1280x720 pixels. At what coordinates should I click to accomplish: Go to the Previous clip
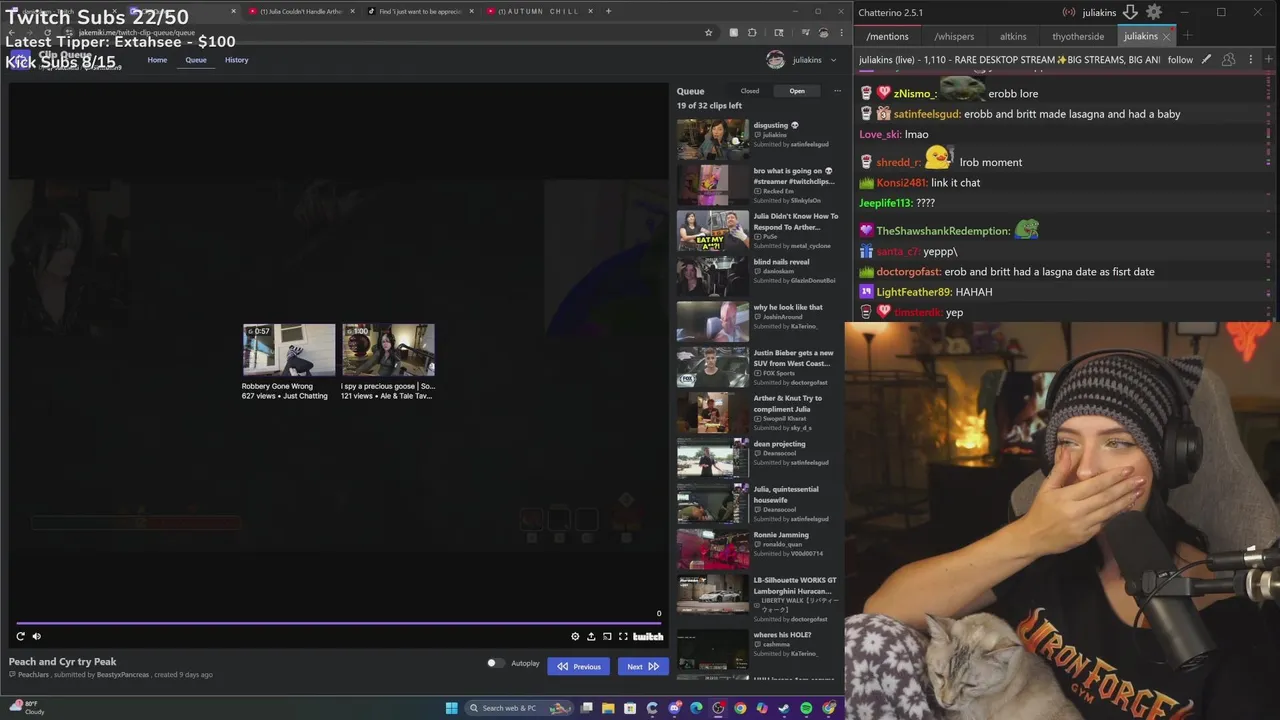pyautogui.click(x=579, y=666)
